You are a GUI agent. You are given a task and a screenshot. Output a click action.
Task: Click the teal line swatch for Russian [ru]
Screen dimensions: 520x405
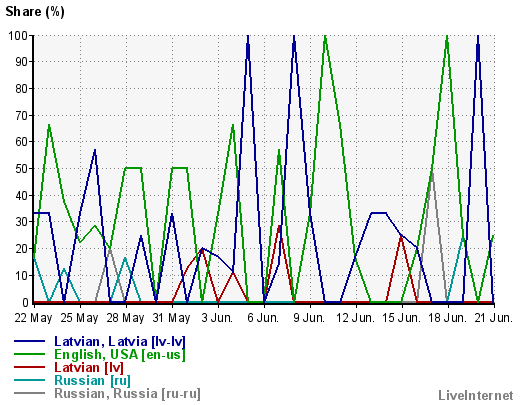[29, 380]
